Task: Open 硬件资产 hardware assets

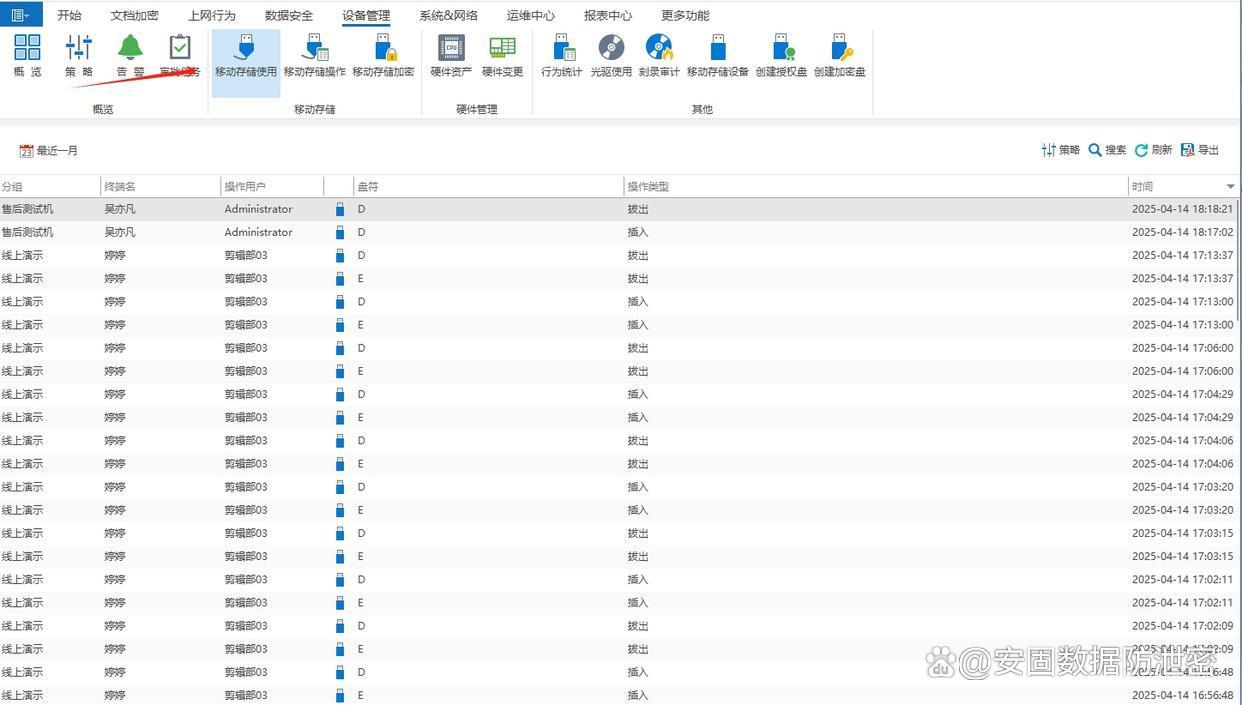Action: click(451, 55)
